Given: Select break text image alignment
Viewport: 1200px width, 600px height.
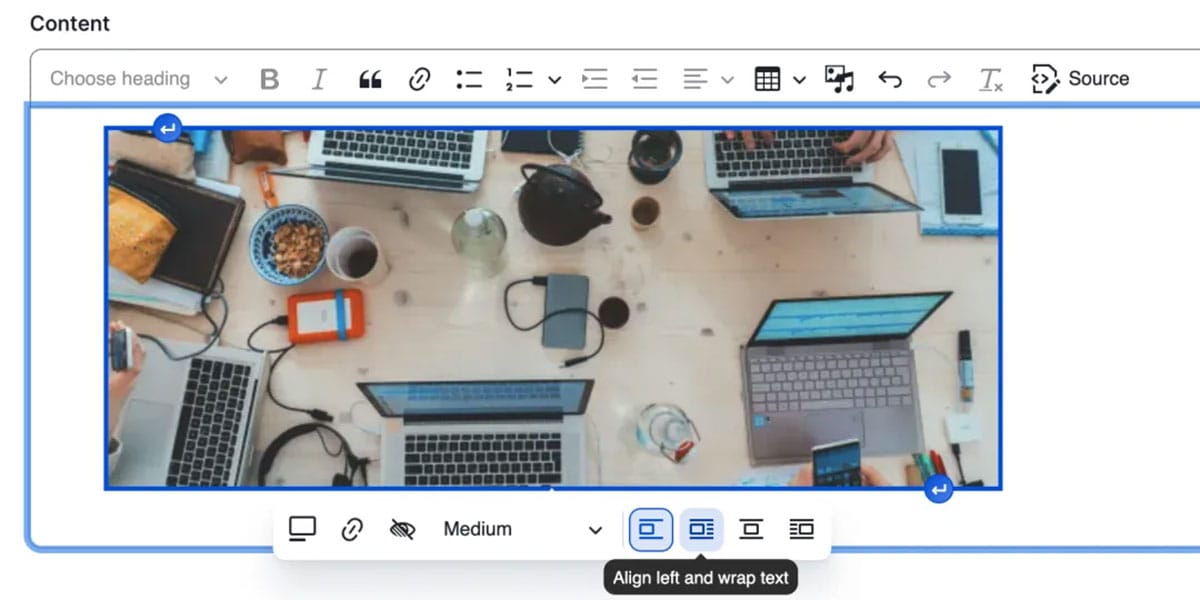Looking at the screenshot, I should point(751,529).
